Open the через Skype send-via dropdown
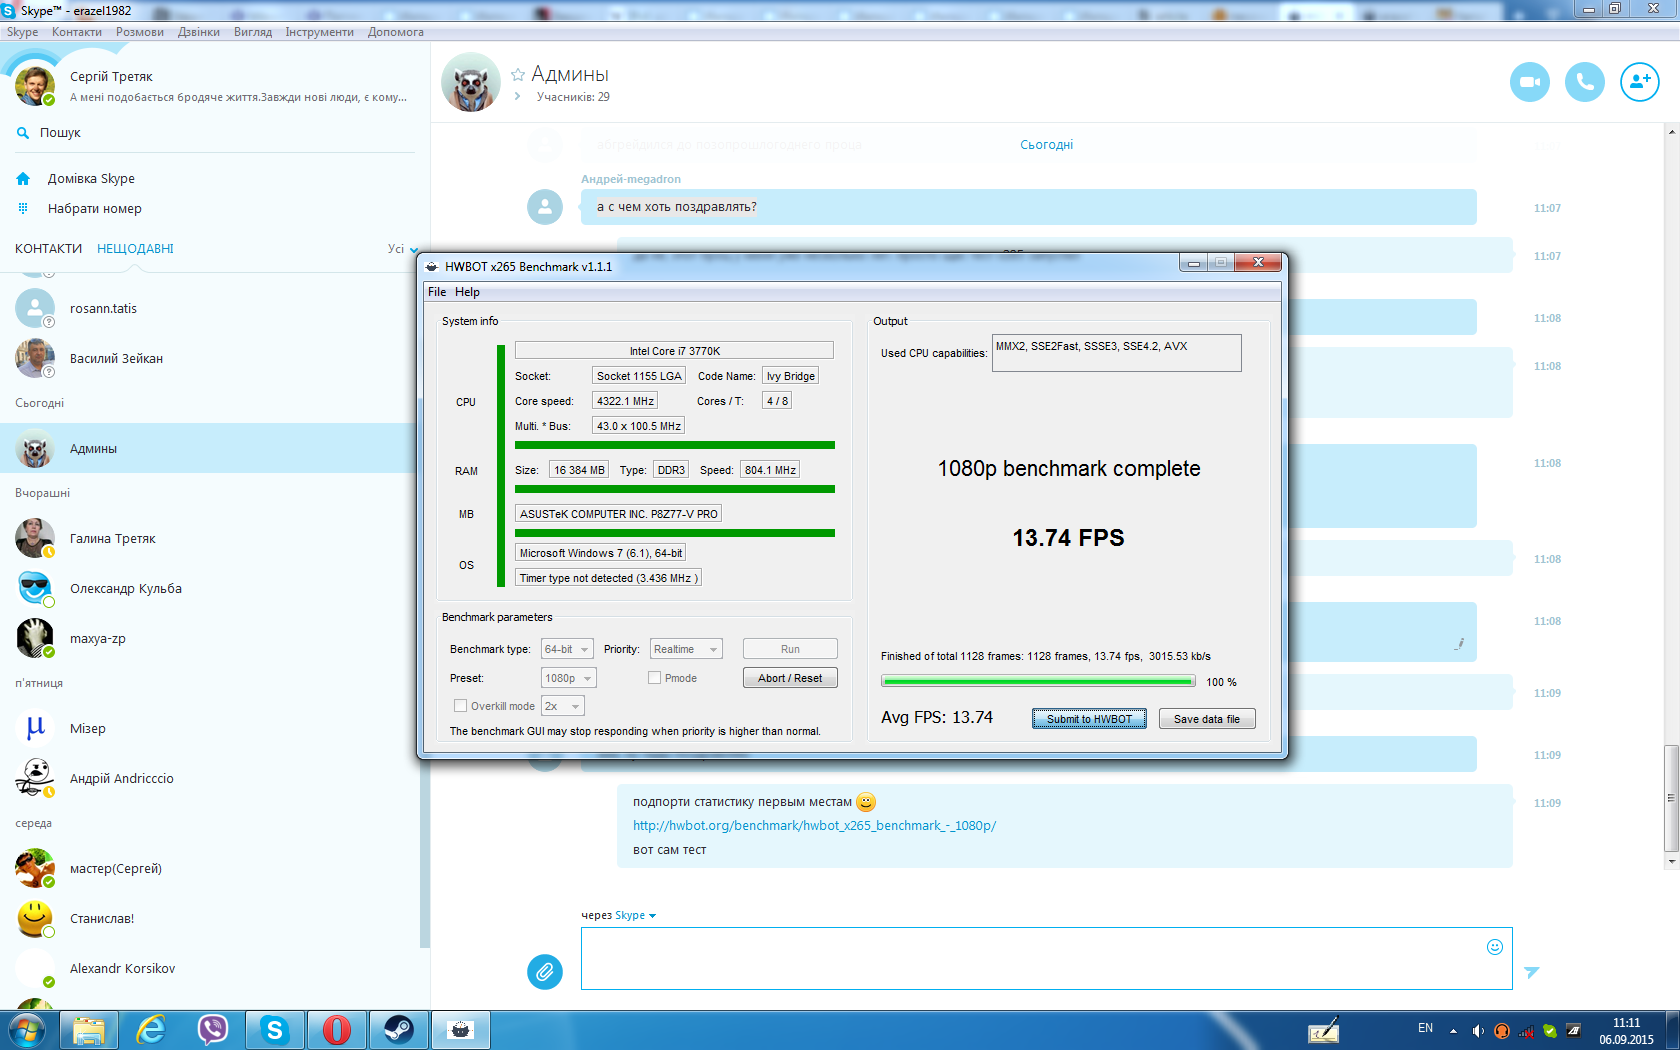Screen dimensions: 1680x1050 pos(635,915)
